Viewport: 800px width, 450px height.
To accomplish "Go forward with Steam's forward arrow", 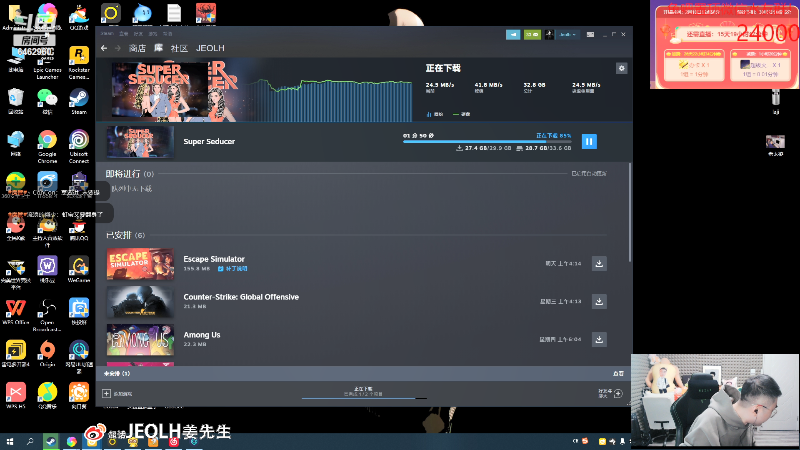I will (x=118, y=48).
